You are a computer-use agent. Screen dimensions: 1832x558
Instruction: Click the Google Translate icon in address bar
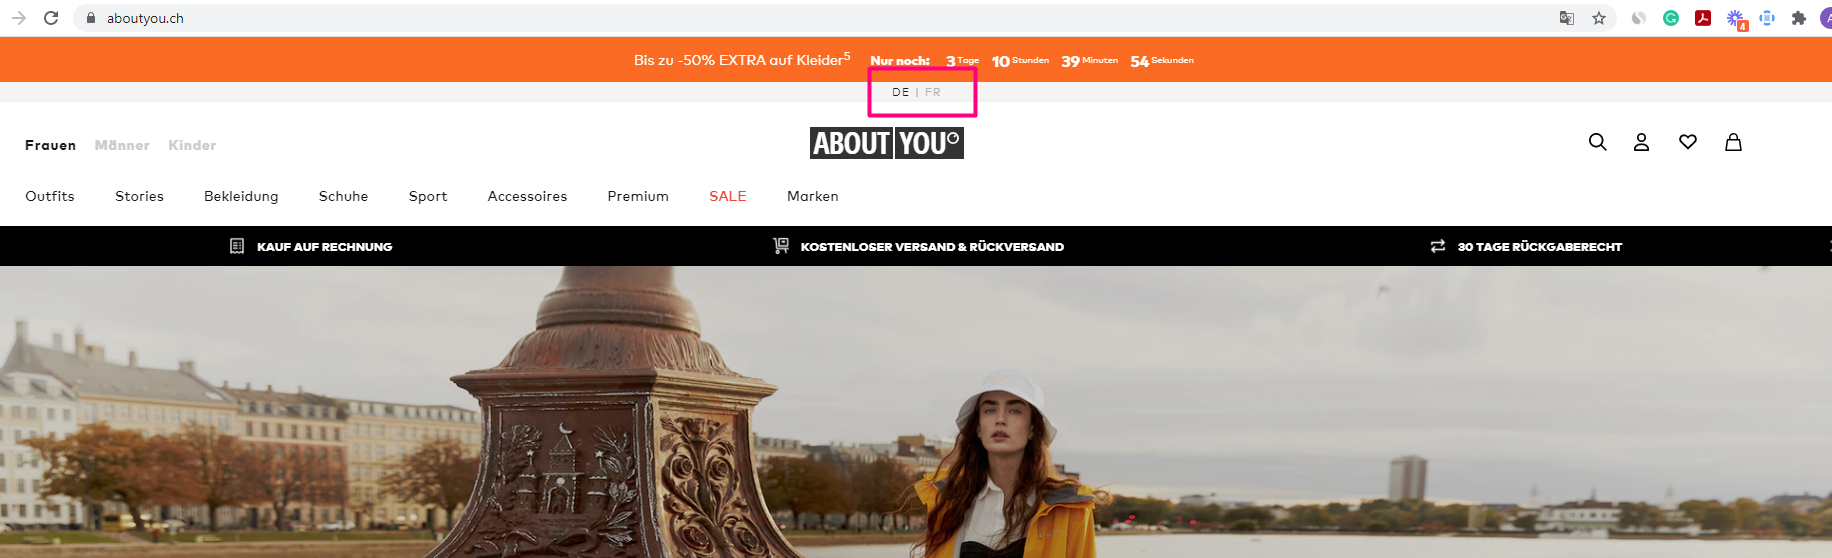click(1567, 18)
